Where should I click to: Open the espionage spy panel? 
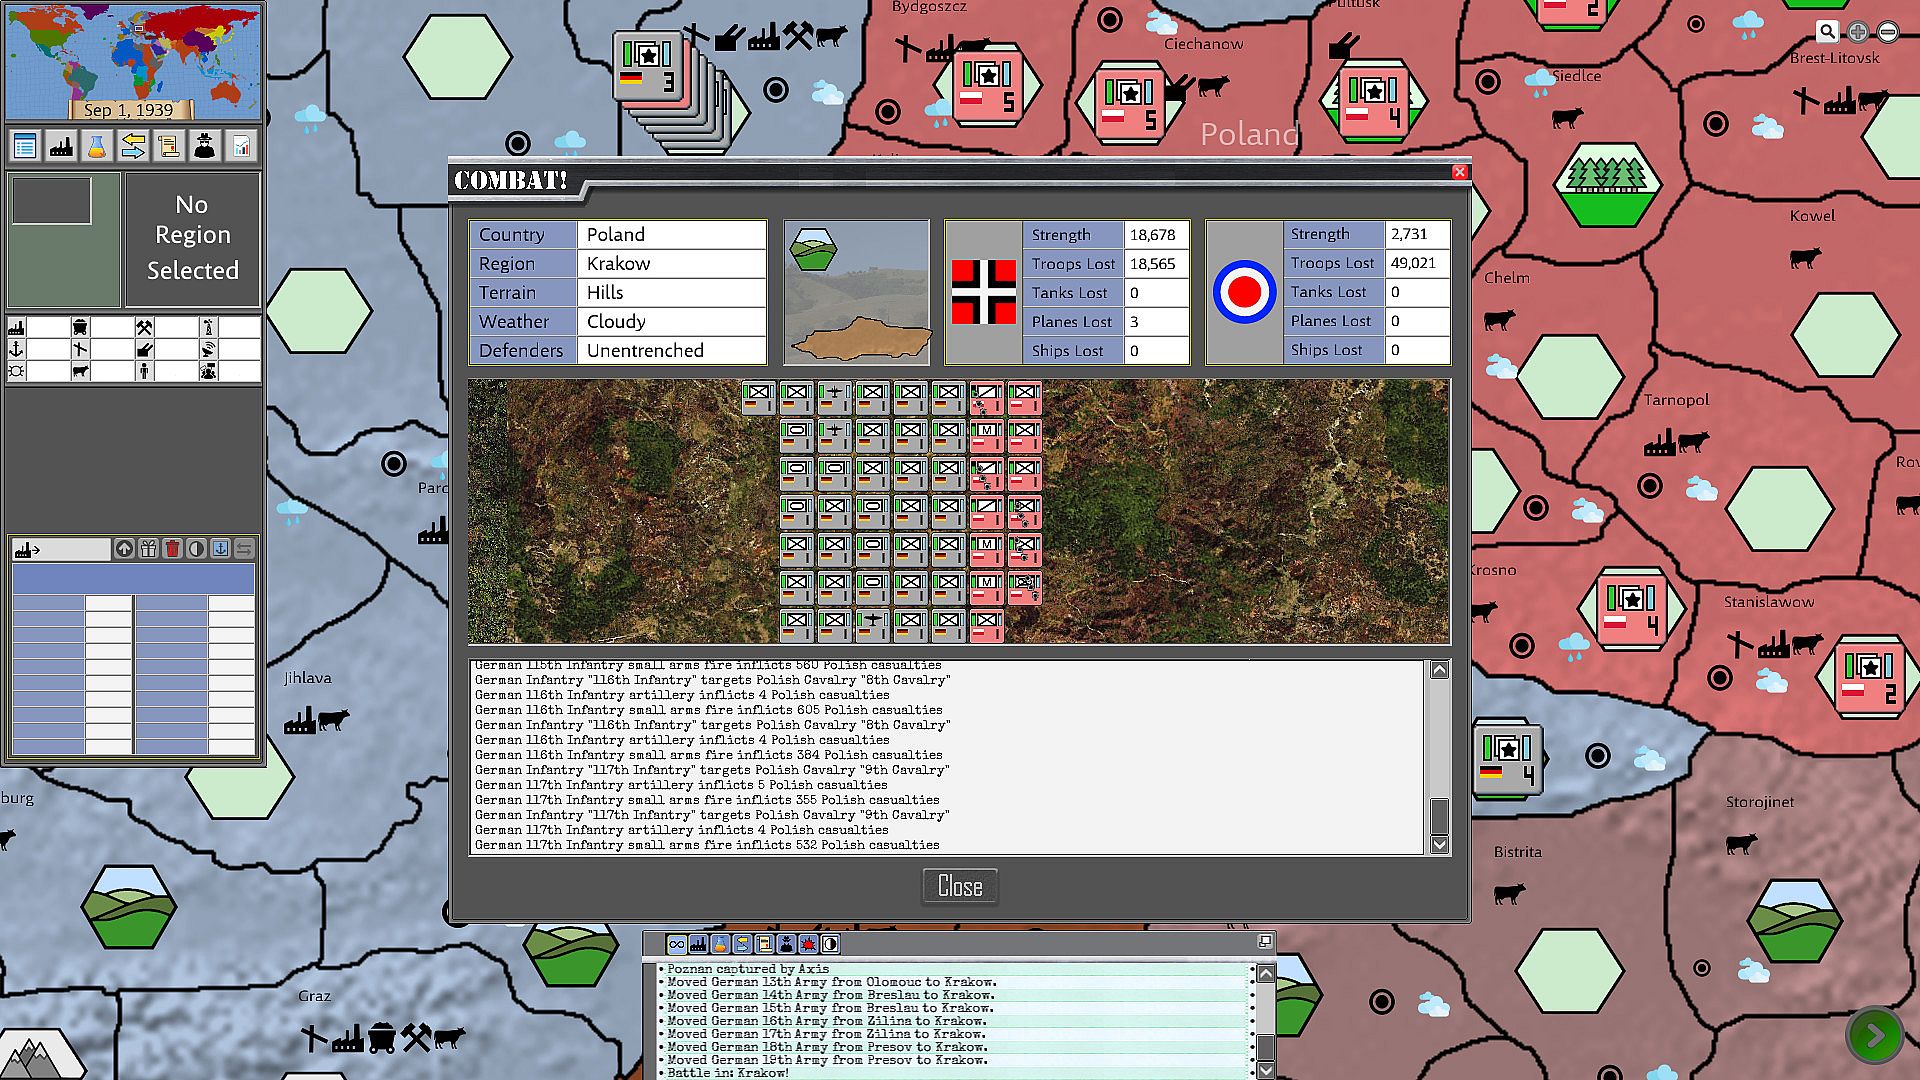205,147
